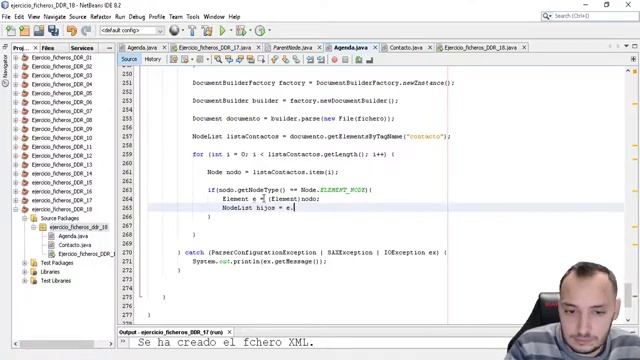Viewport: 640px width, 360px height.
Task: Switch to the Services panel tab
Action: point(82,48)
